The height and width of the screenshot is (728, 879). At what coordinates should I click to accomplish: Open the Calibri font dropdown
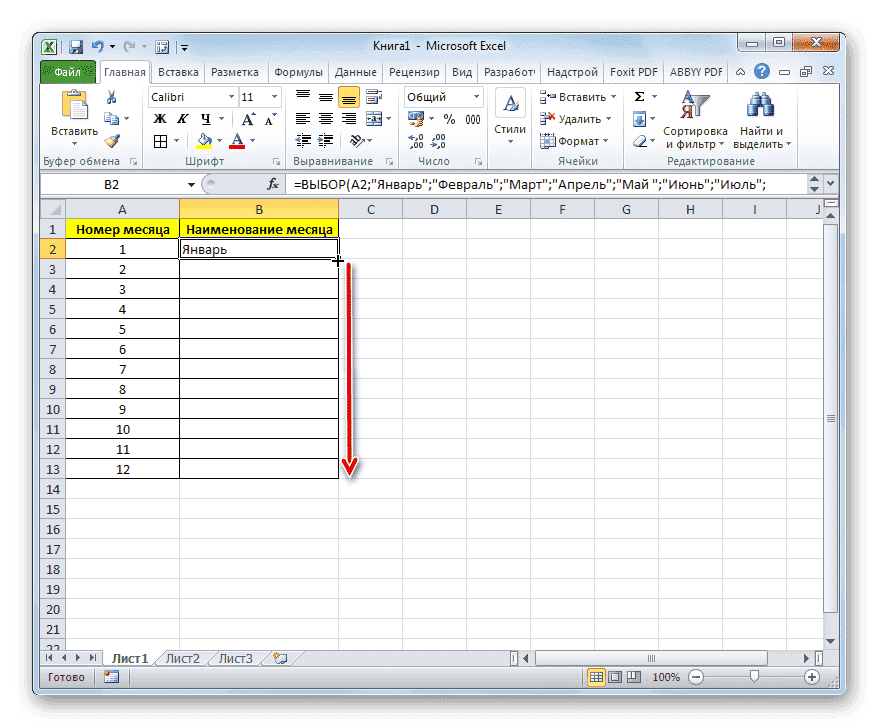click(231, 97)
